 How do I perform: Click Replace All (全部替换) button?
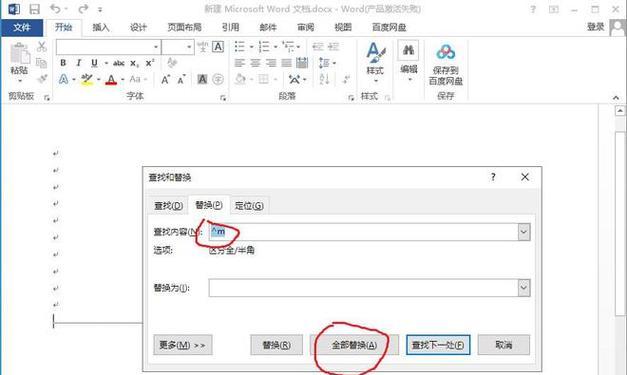click(x=354, y=345)
